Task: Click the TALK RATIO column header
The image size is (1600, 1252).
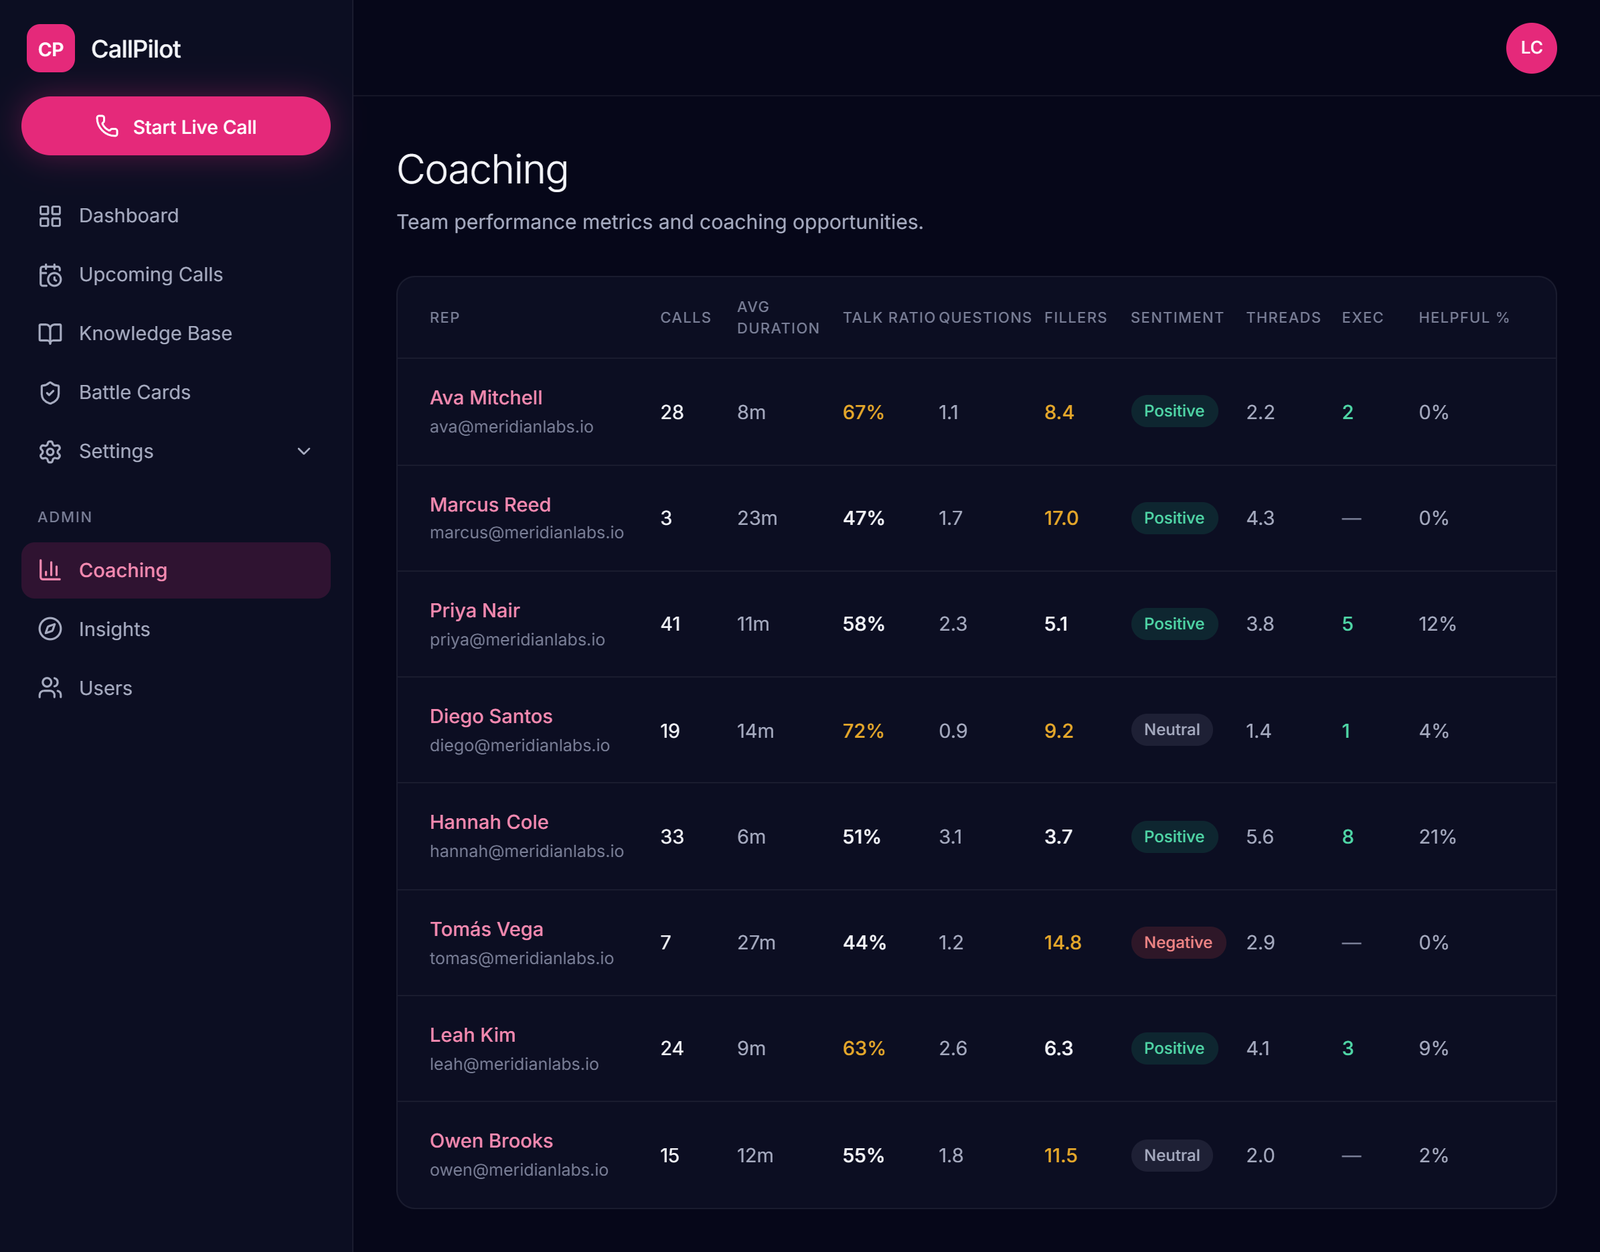Action: pyautogui.click(x=889, y=318)
